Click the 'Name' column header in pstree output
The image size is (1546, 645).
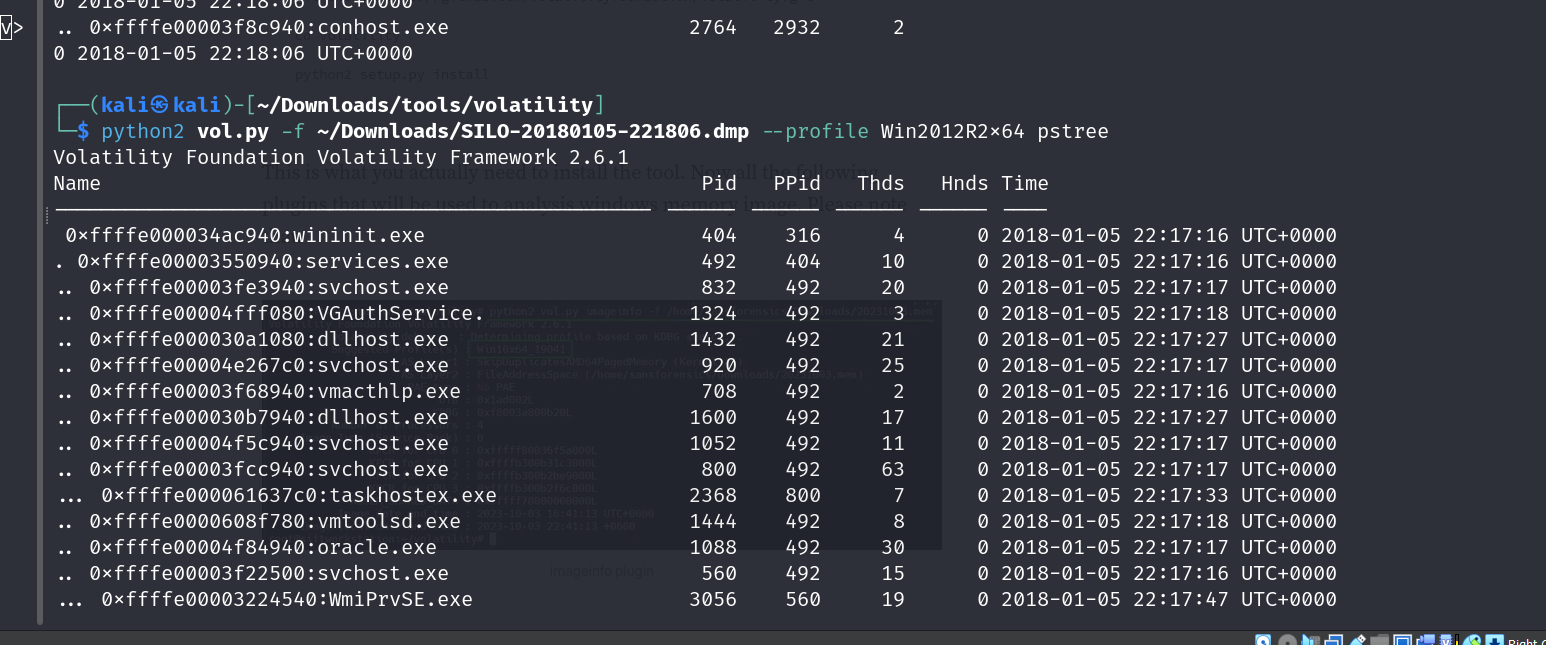tap(77, 183)
